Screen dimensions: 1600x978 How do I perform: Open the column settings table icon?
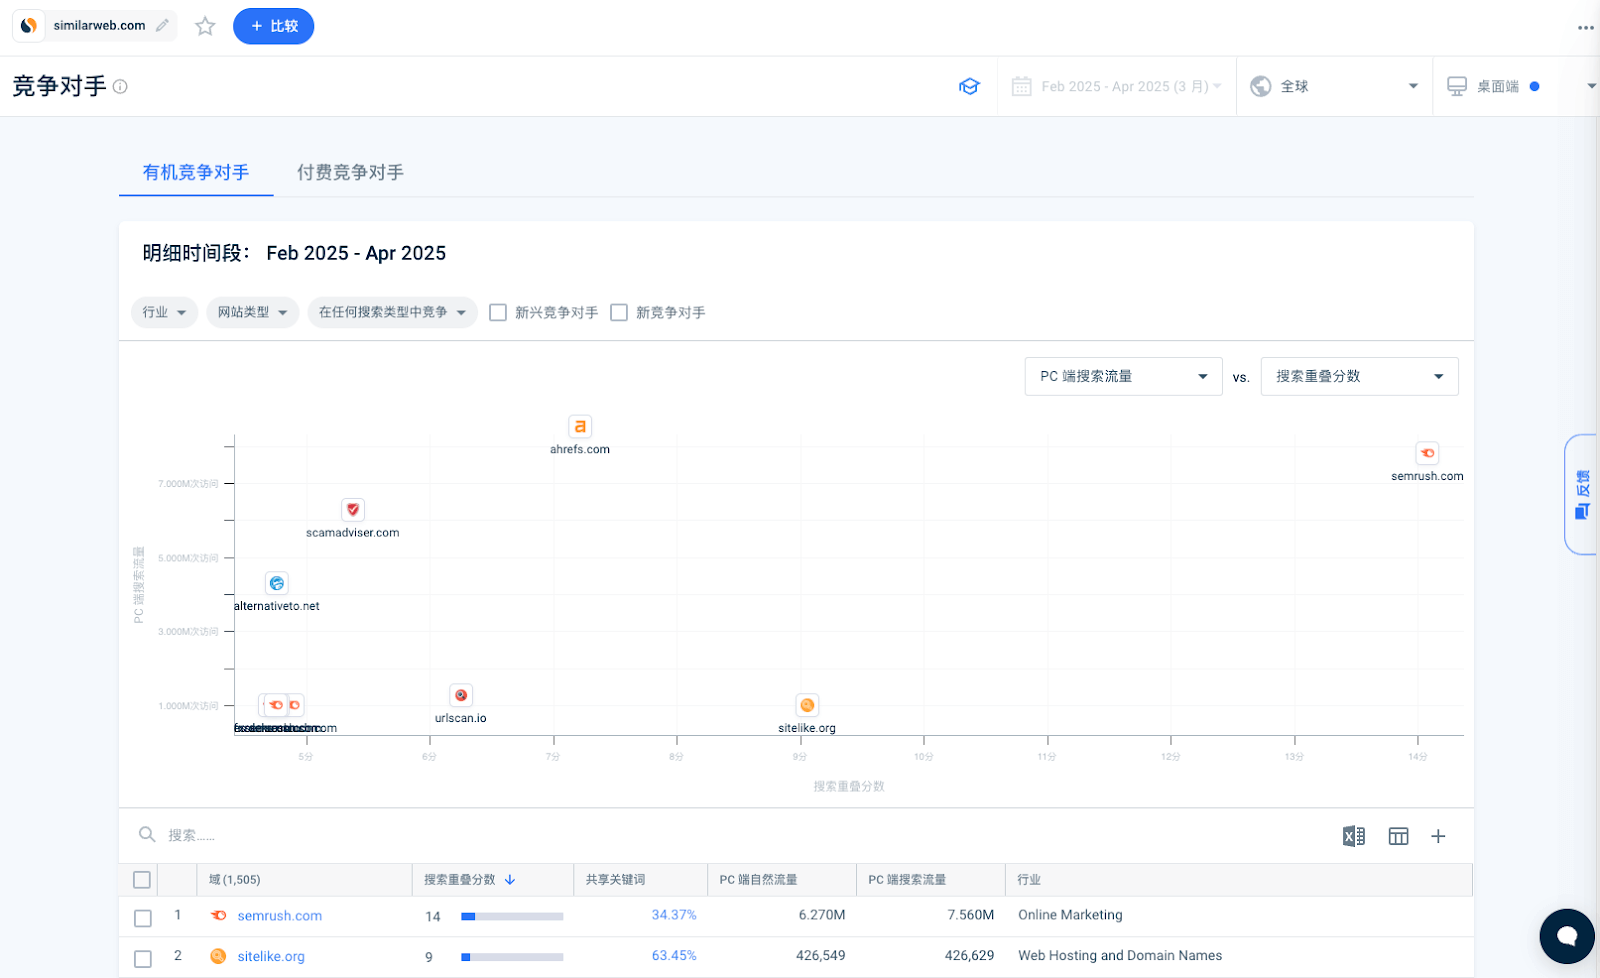pyautogui.click(x=1398, y=836)
